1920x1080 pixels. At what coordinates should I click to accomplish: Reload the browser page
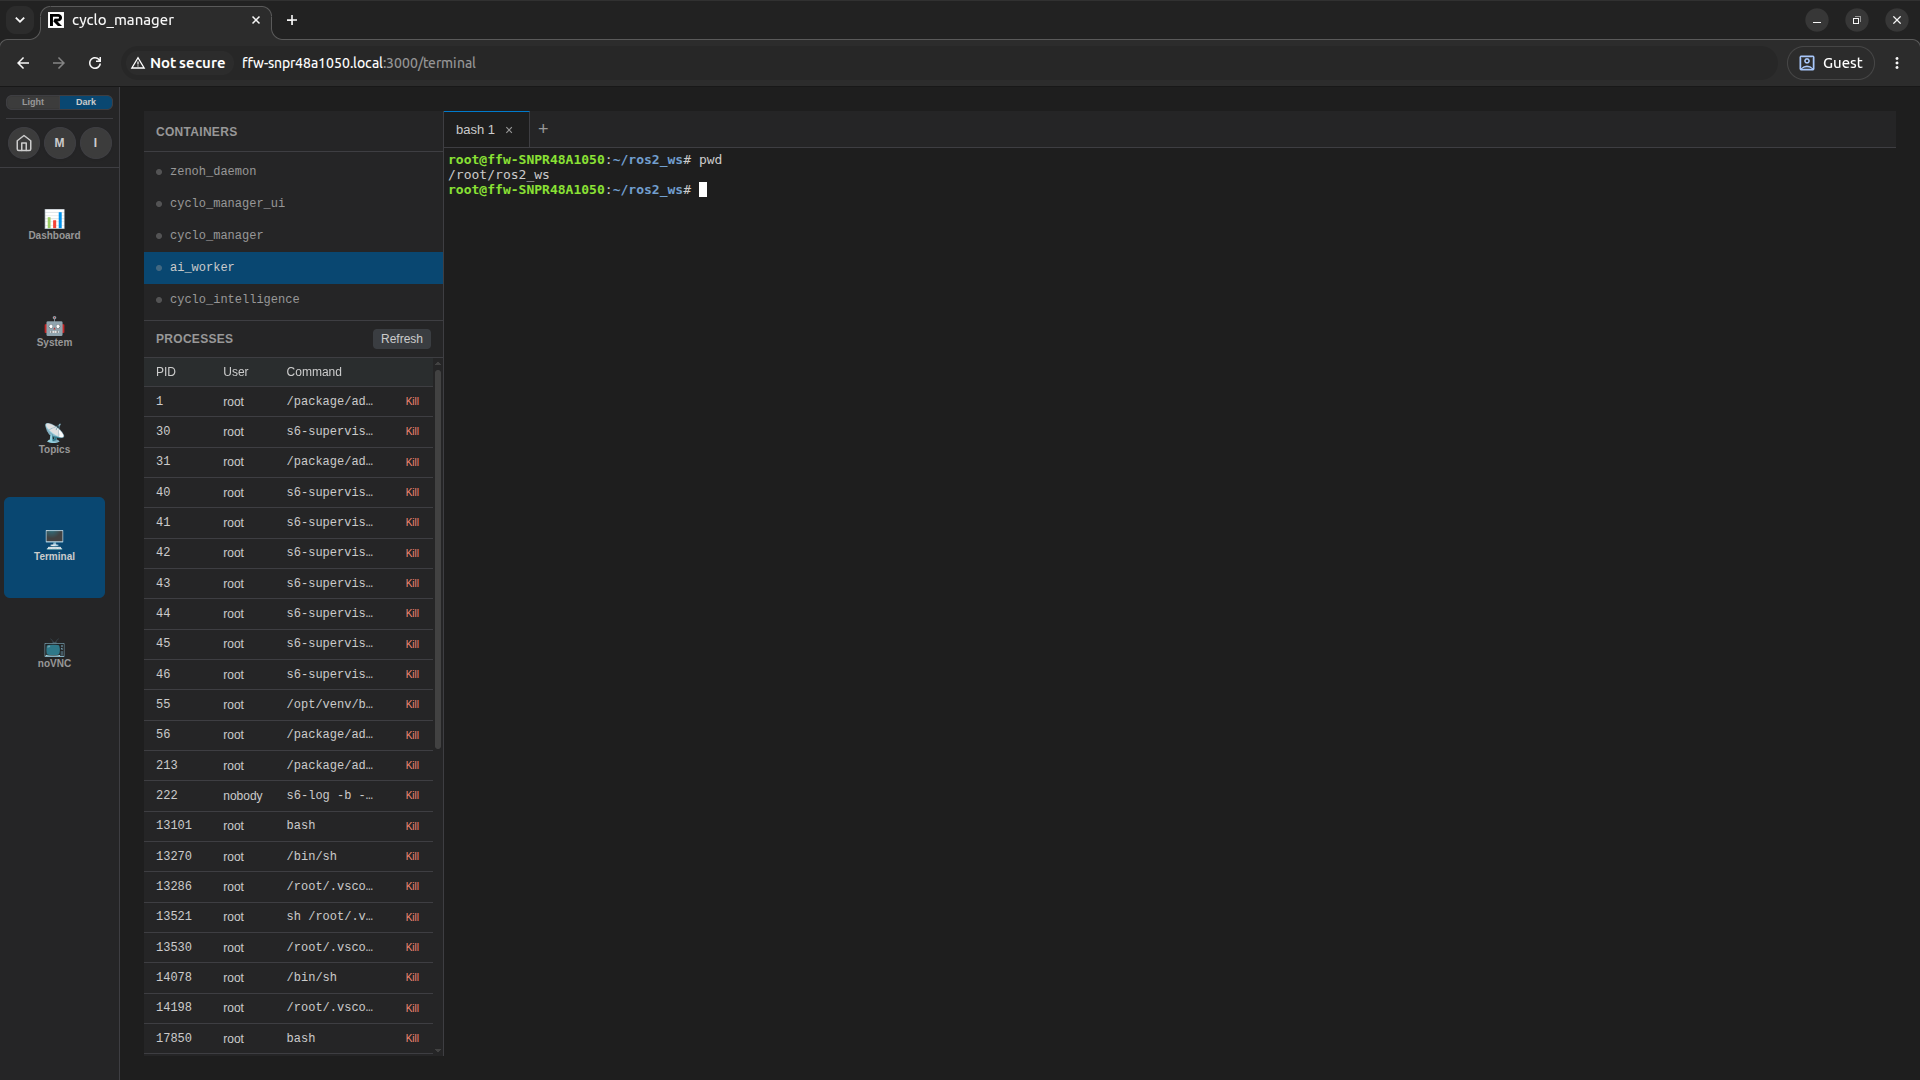(x=95, y=63)
